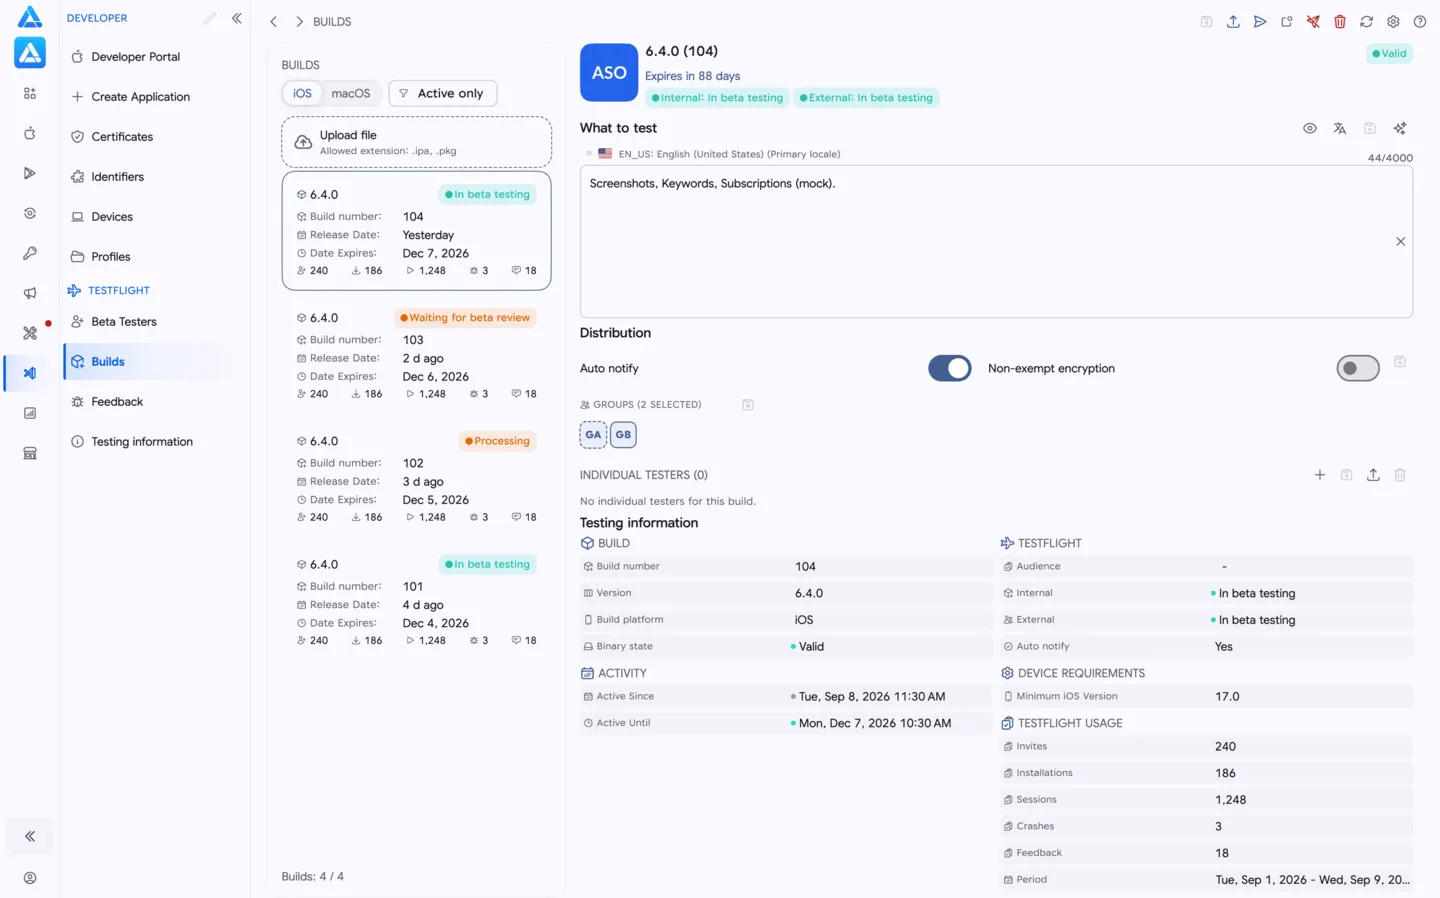Click the AI sparkles icon beside What to test
Viewport: 1440px width, 898px height.
point(1400,128)
